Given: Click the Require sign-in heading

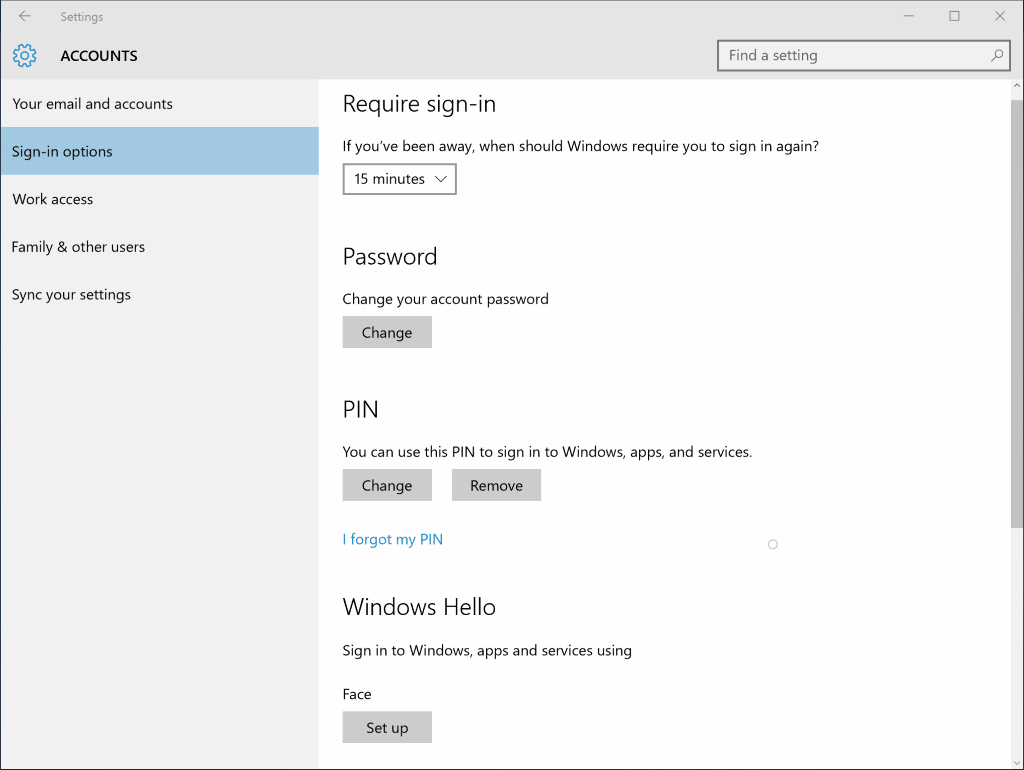Looking at the screenshot, I should click(x=419, y=104).
